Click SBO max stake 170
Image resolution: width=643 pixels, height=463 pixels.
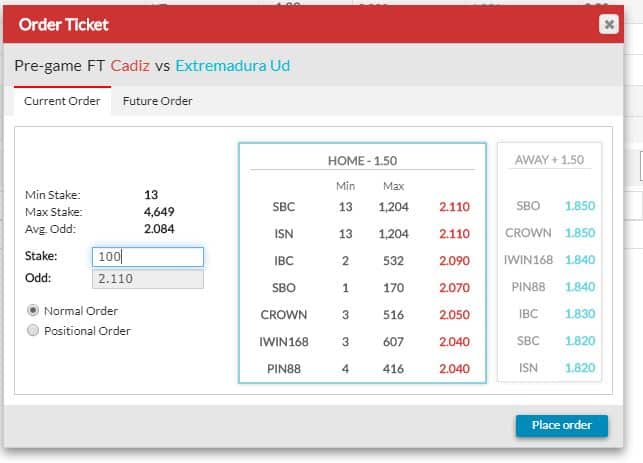[x=393, y=288]
